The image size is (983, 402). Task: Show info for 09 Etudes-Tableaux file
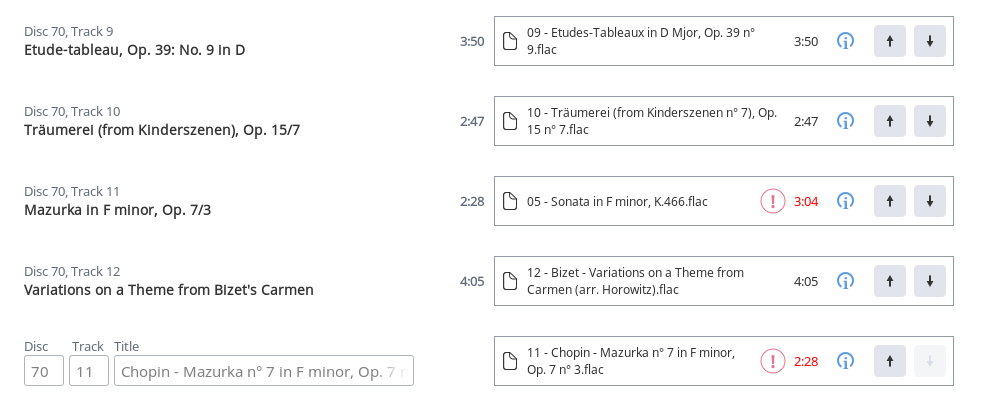846,41
